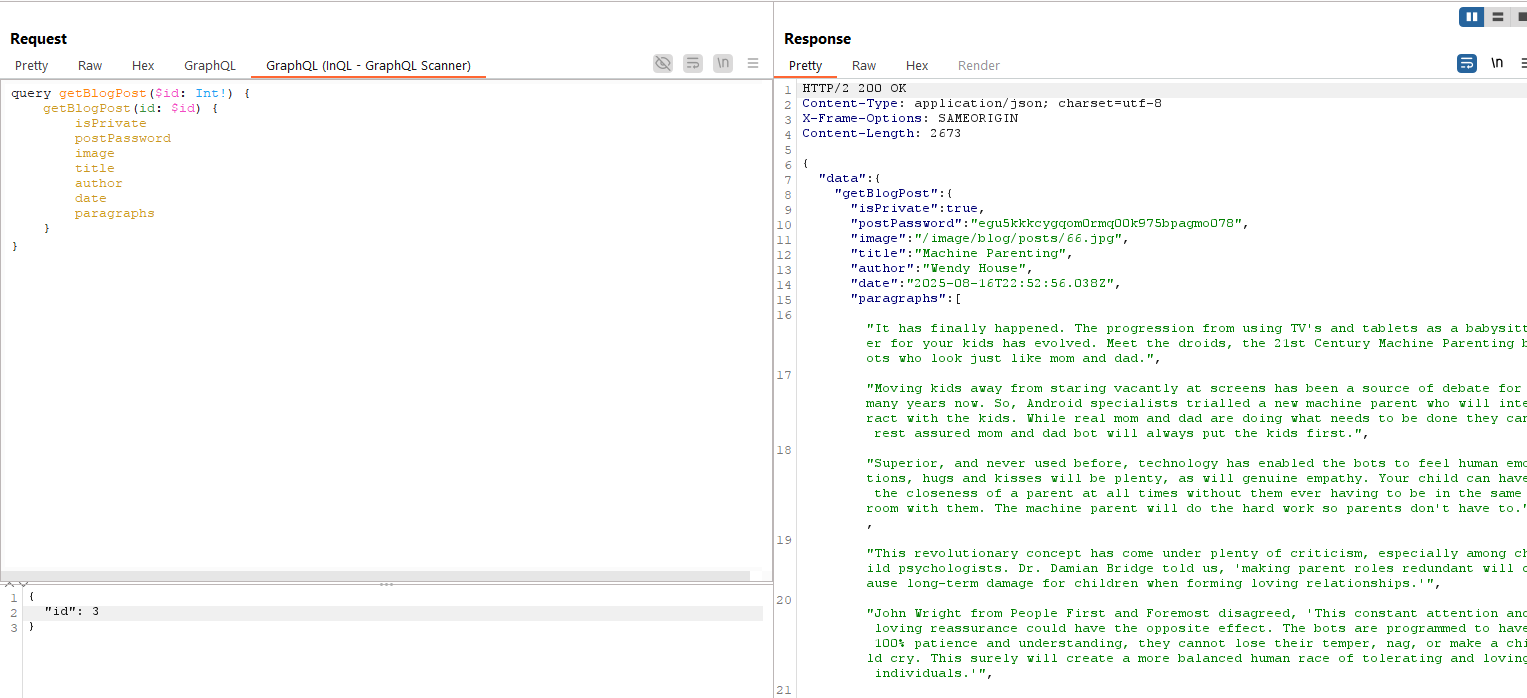Toggle hidden characters visibility in Request panel
1527x698 pixels.
coord(663,64)
